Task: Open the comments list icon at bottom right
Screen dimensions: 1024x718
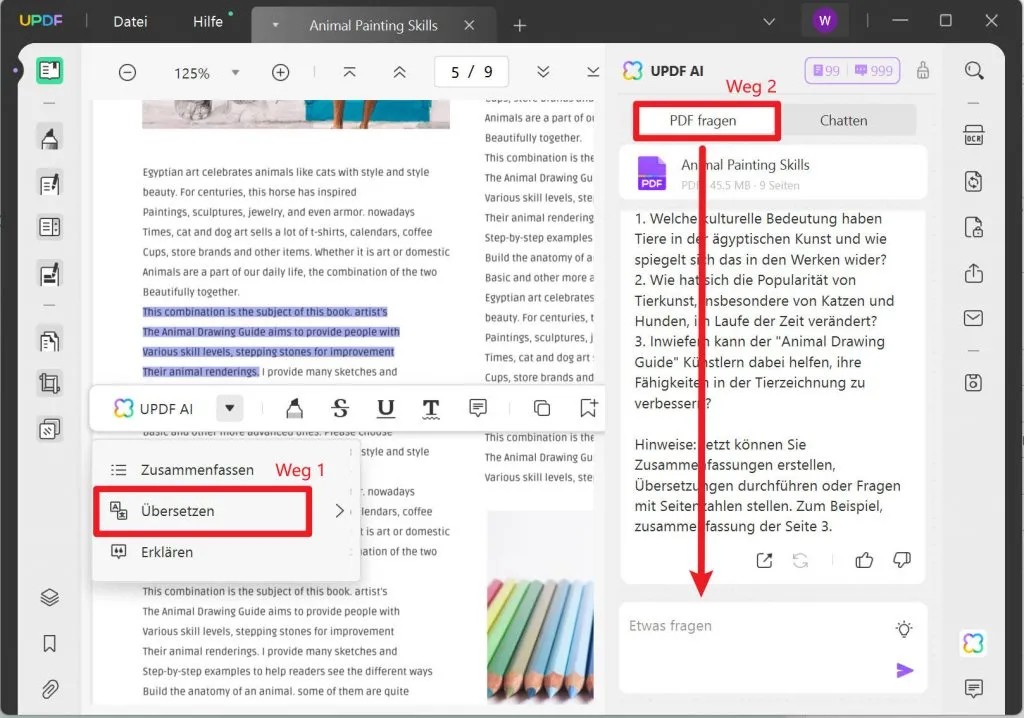Action: click(x=974, y=688)
